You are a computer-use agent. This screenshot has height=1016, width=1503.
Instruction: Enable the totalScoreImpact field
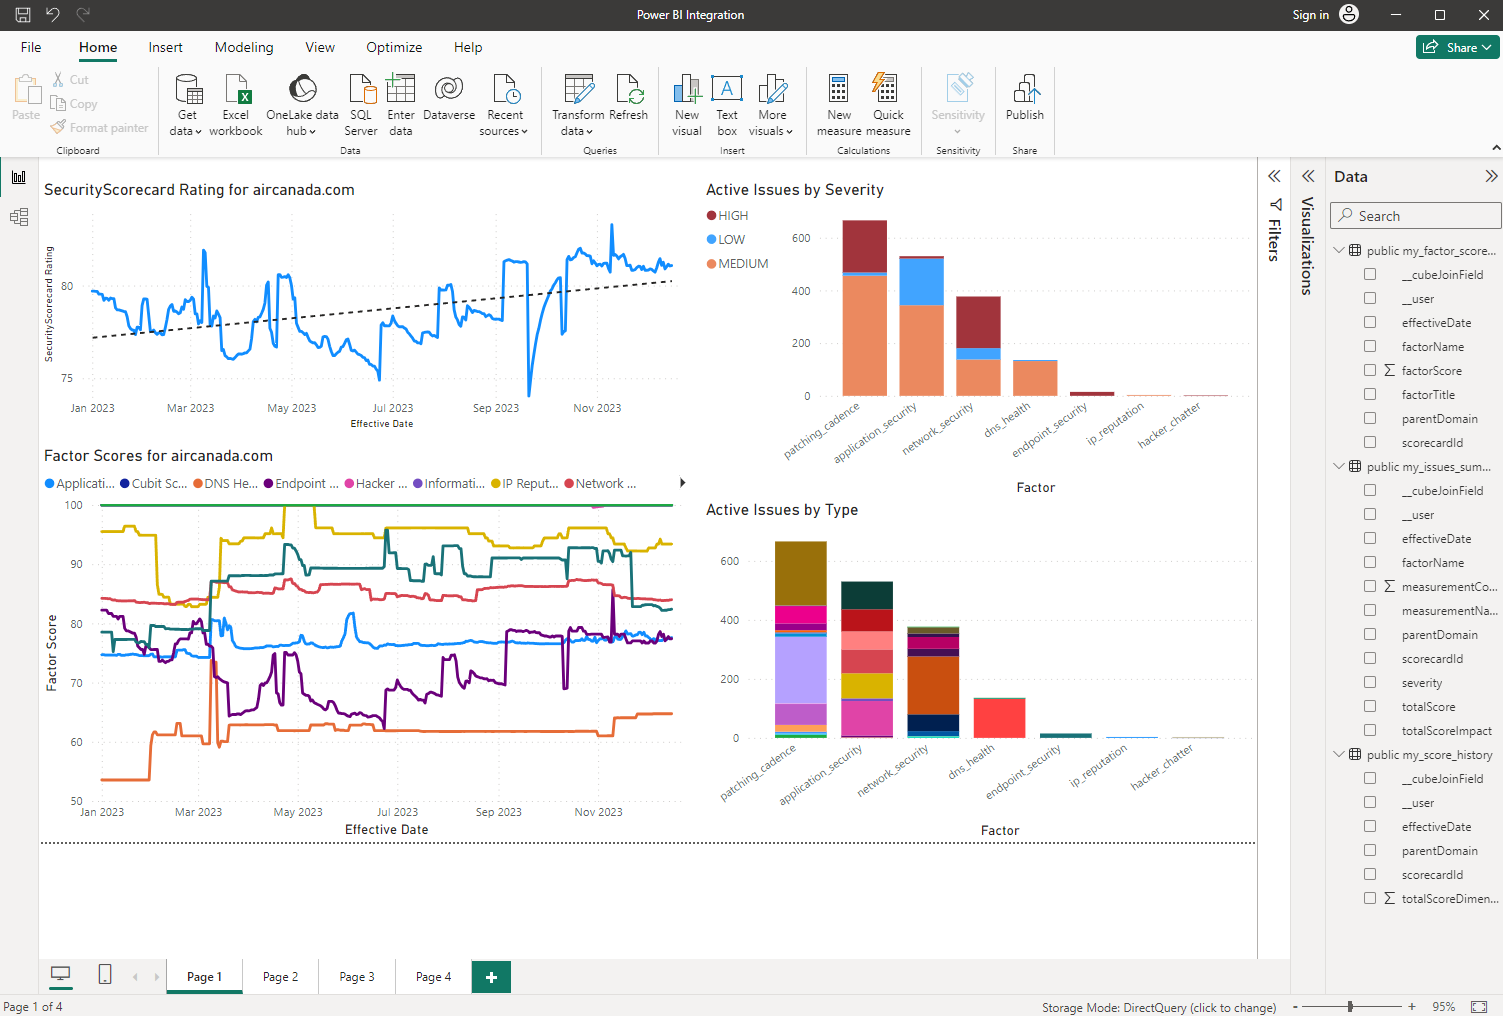(1370, 730)
